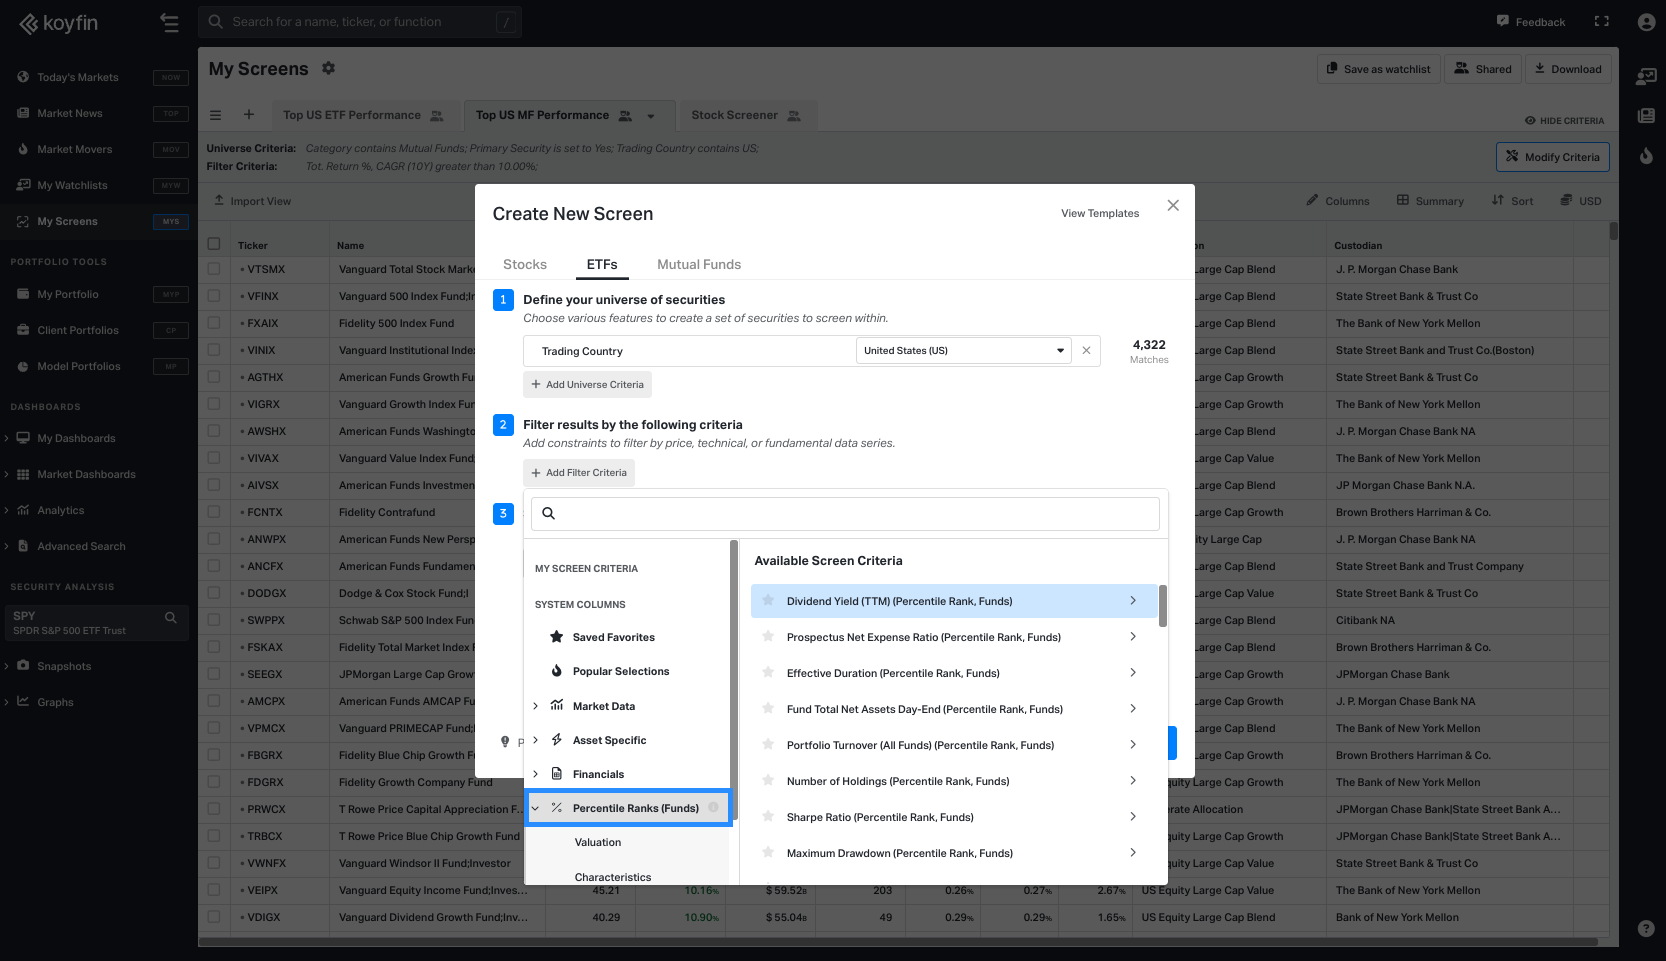Click info icon beside Percentile Ranks (Funds)
1666x961 pixels.
[x=714, y=808]
